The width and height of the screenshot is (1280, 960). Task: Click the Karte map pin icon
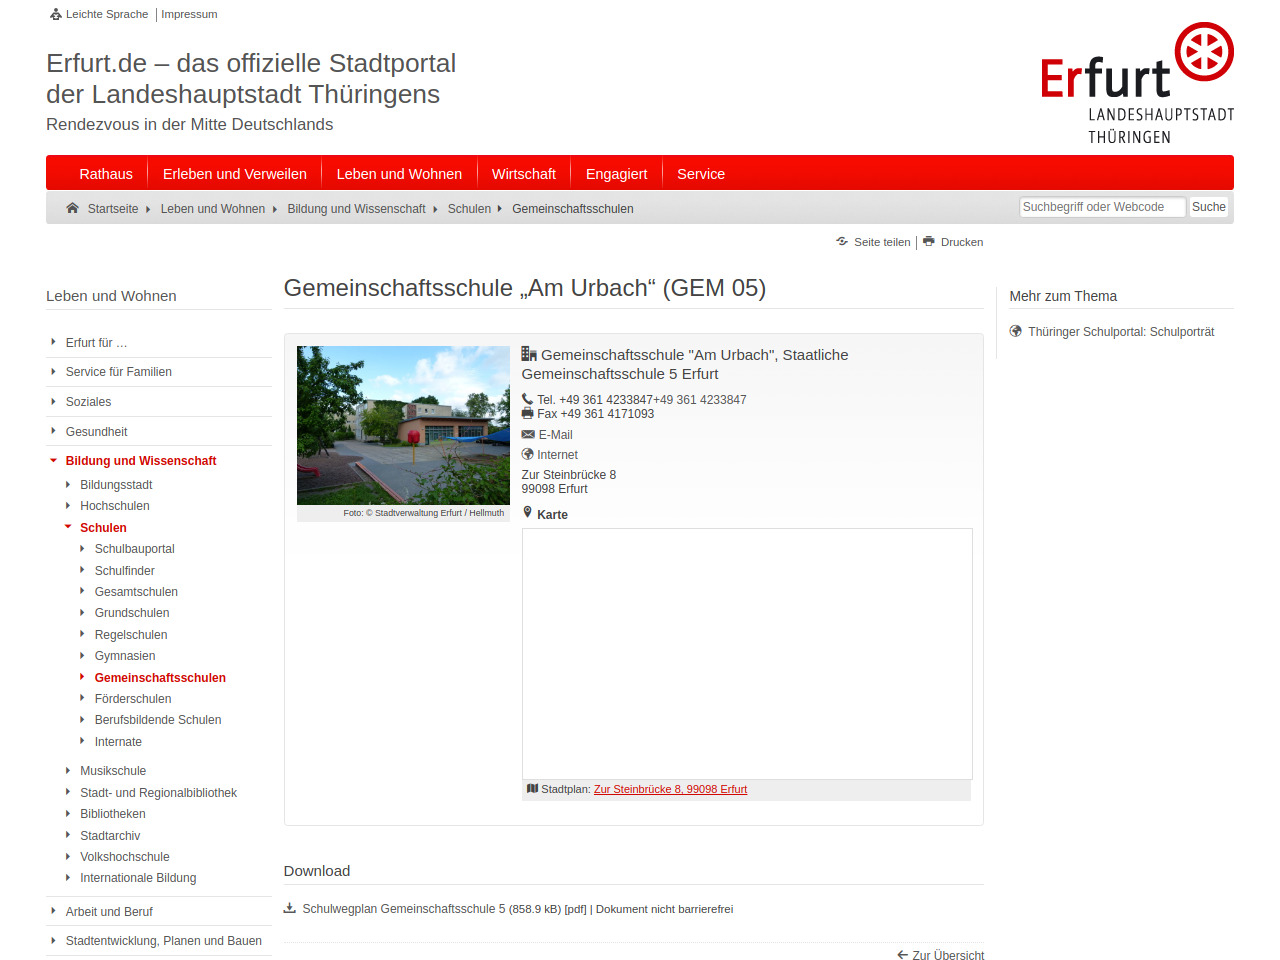pyautogui.click(x=528, y=513)
